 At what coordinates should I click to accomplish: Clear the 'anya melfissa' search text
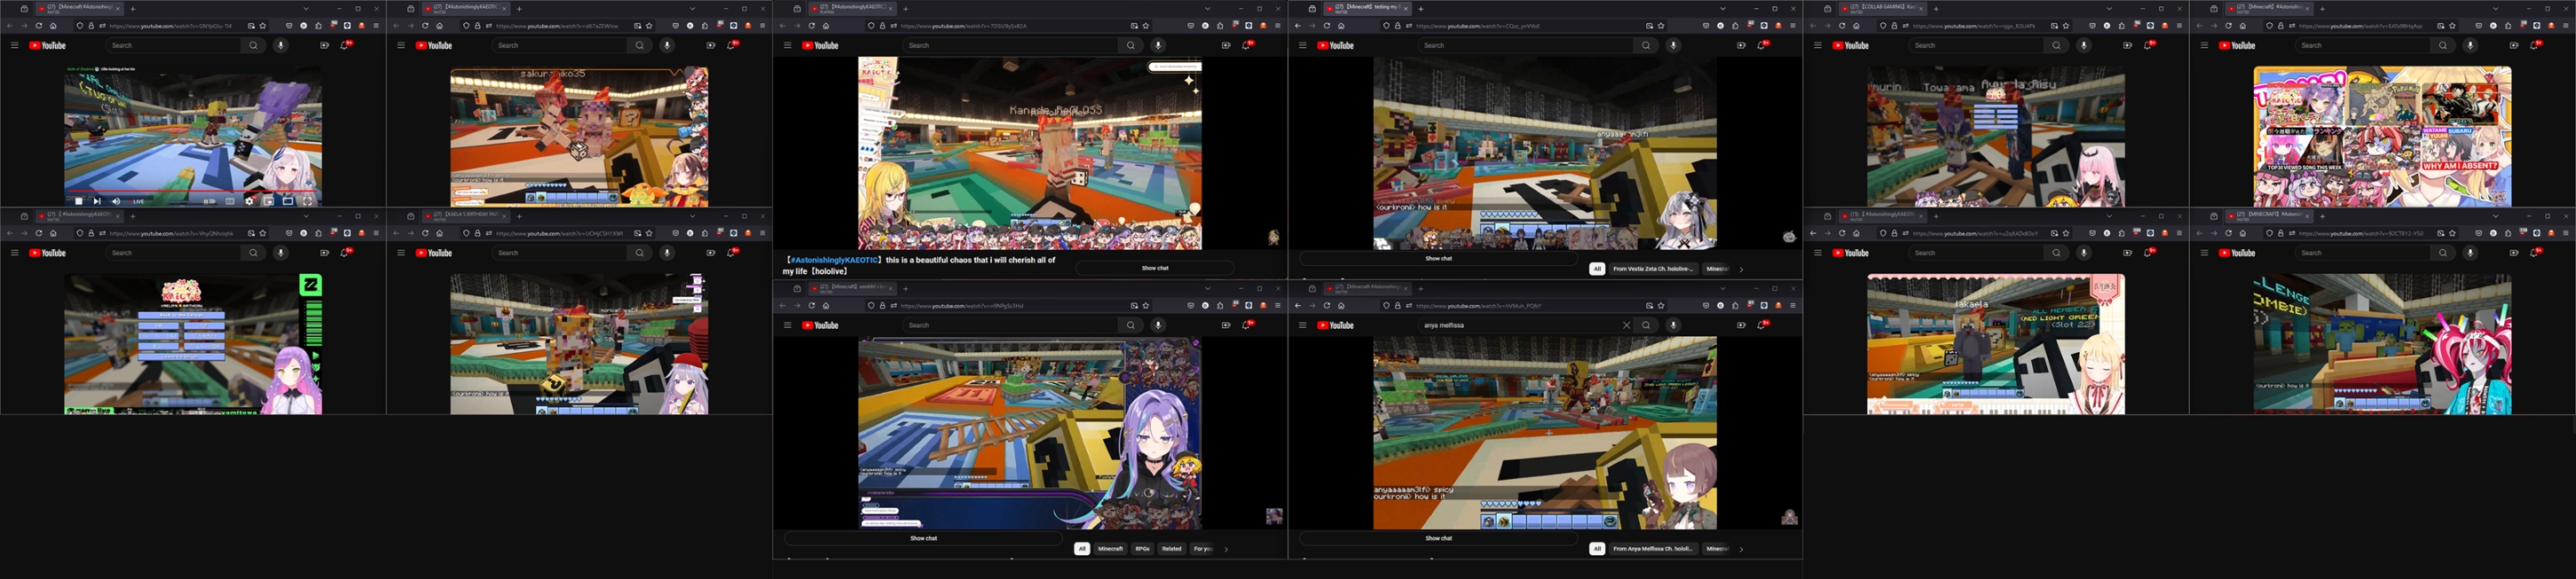pos(1626,325)
